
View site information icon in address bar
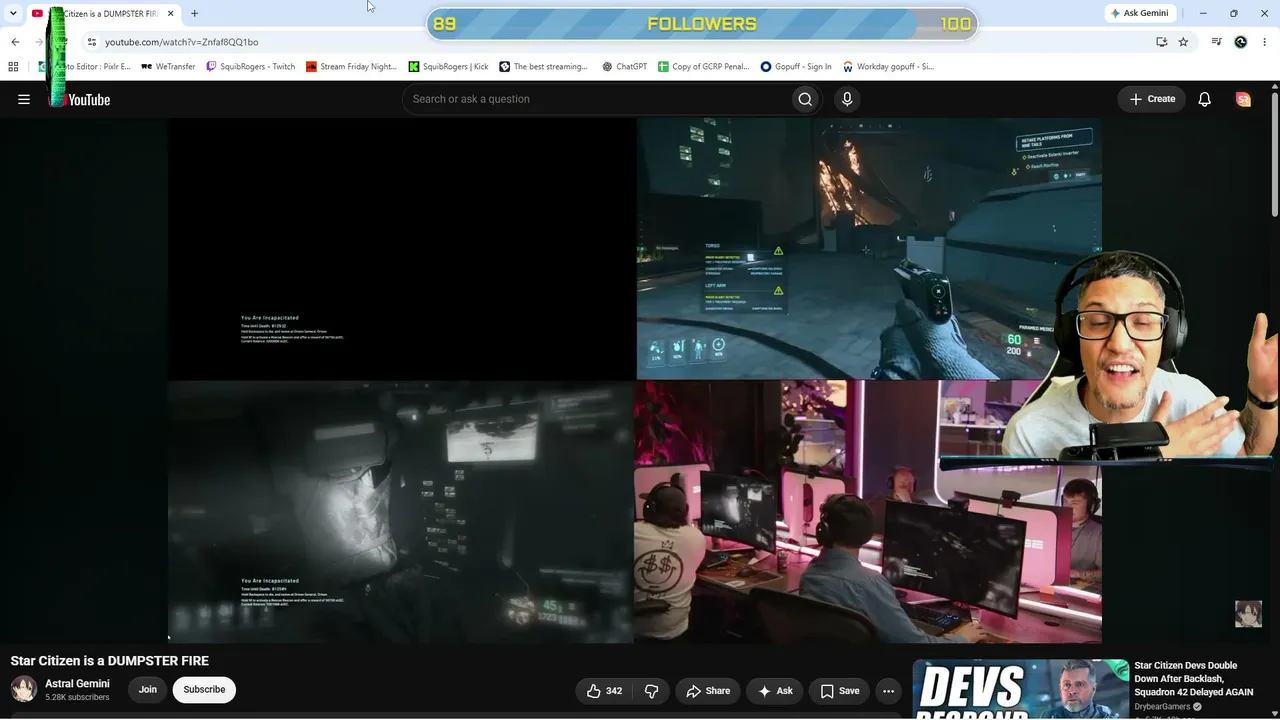91,42
